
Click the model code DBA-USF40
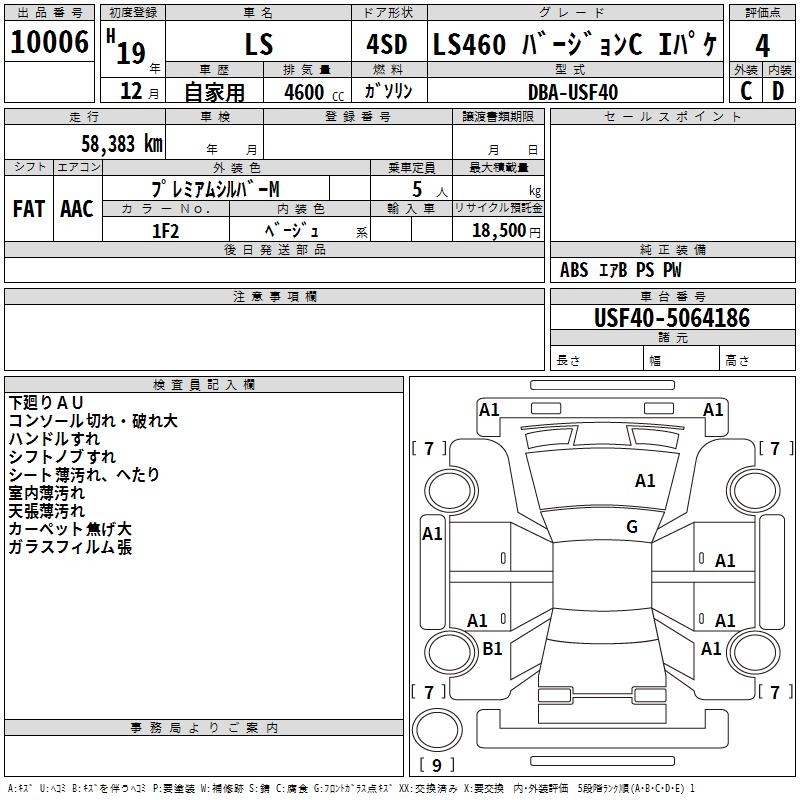(573, 92)
